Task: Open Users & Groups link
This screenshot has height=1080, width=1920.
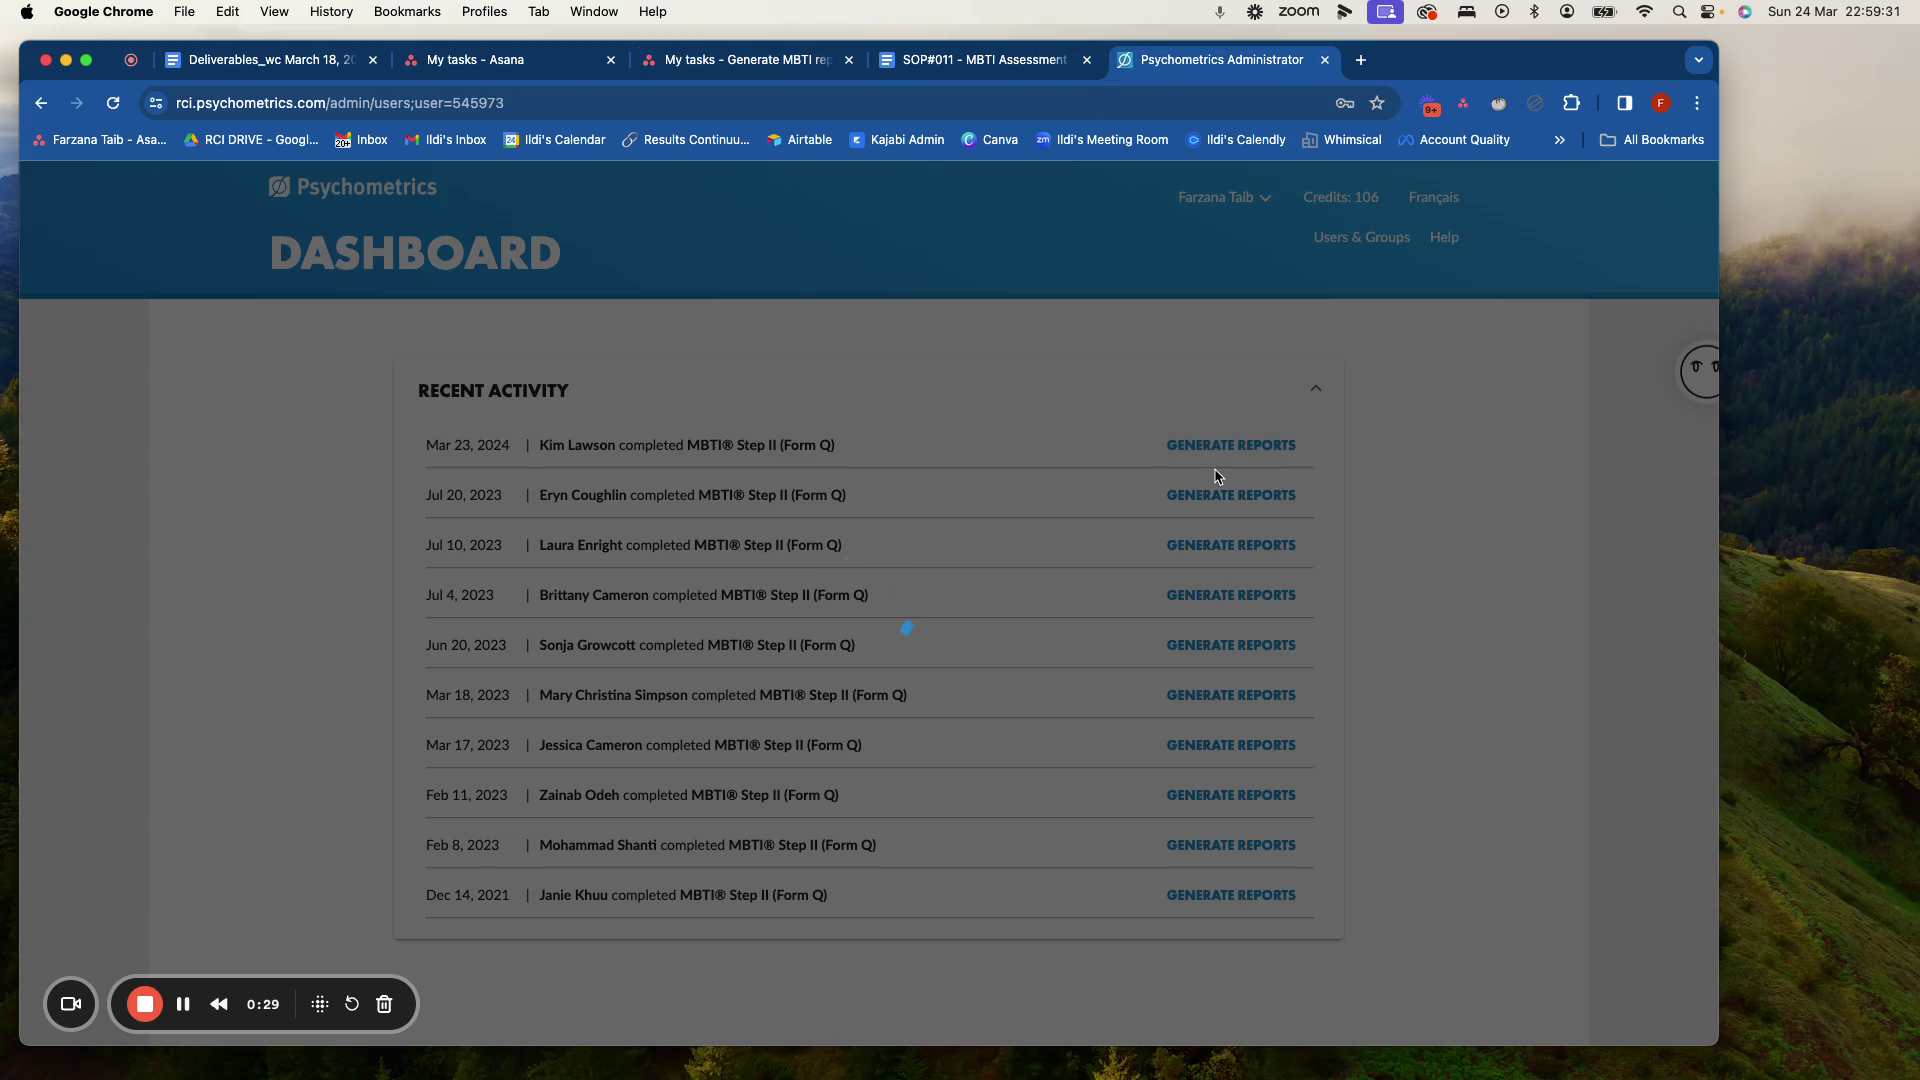Action: pos(1361,237)
